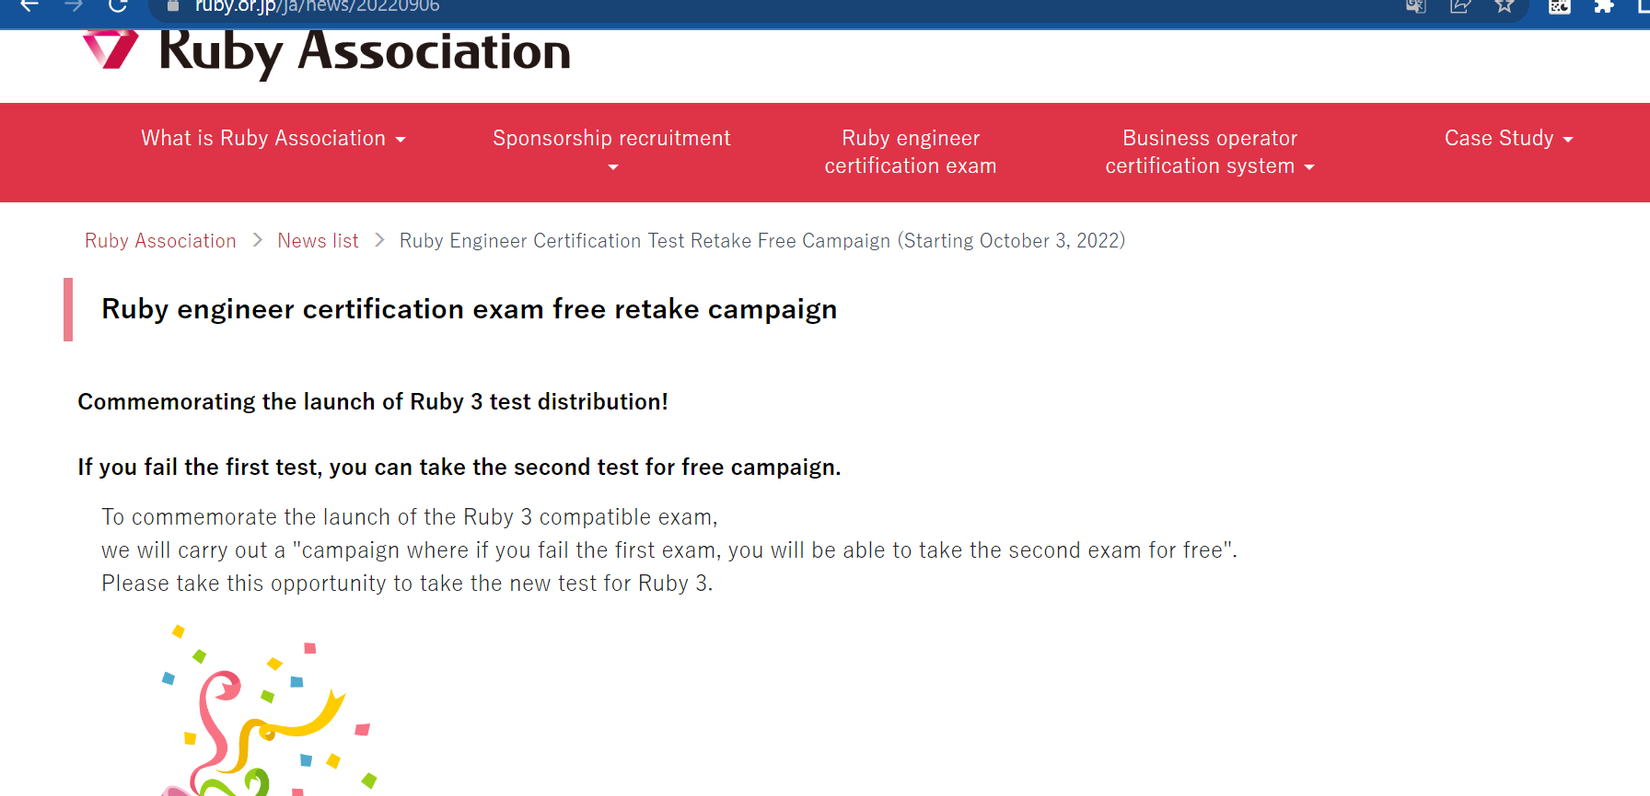Image resolution: width=1650 pixels, height=796 pixels.
Task: Click 'Please take this opportunity' sentence
Action: (x=407, y=583)
